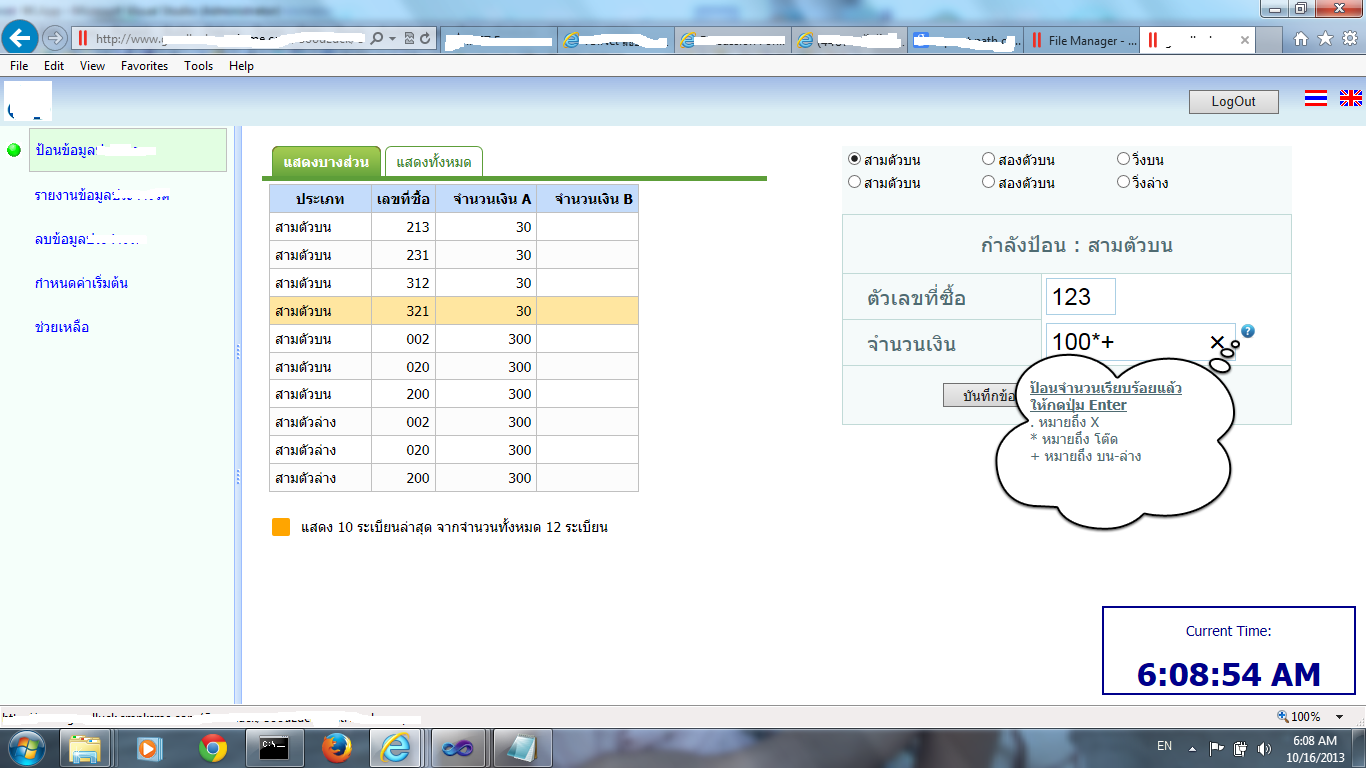Clear the จำนวนเงิน field using the X icon
Image resolution: width=1366 pixels, height=768 pixels.
(1217, 343)
